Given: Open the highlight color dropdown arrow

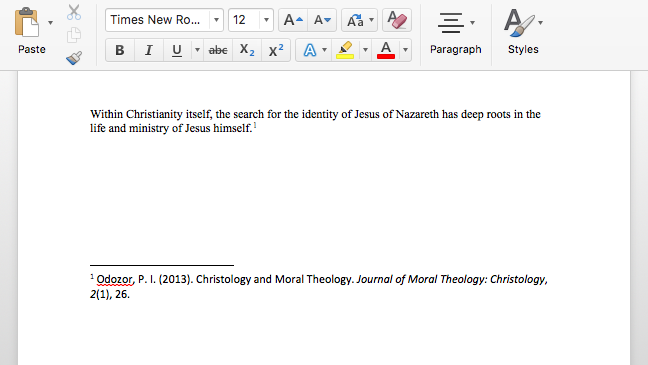Looking at the screenshot, I should pos(365,50).
